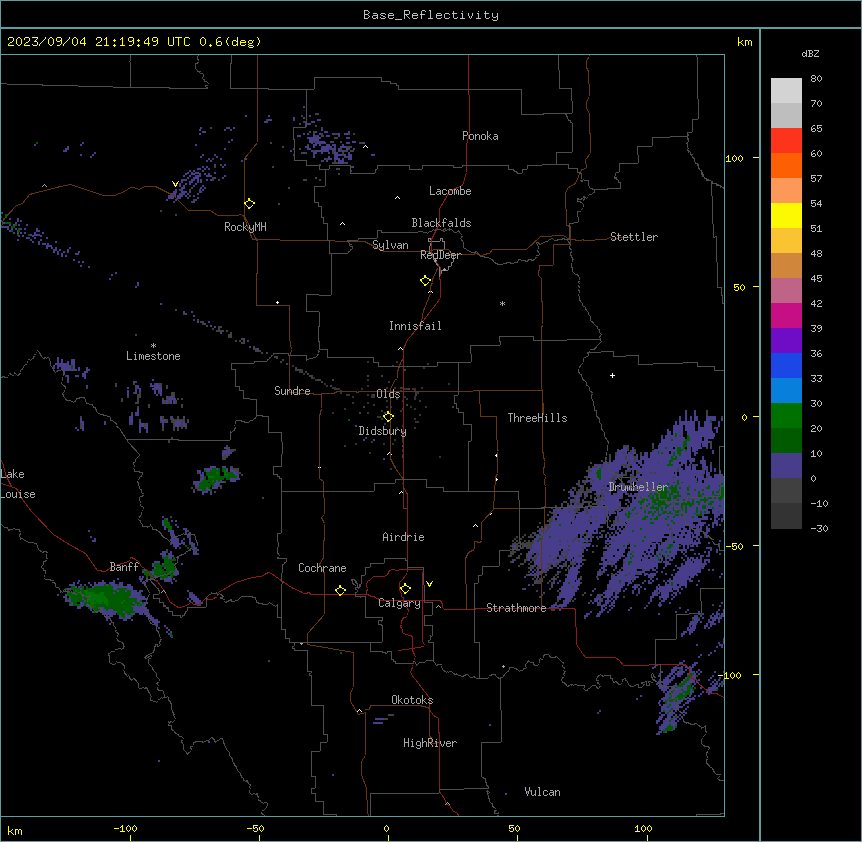Select the yellow diamond marker between Olds and Didsbury
Screen dimensions: 862x842
click(x=388, y=417)
